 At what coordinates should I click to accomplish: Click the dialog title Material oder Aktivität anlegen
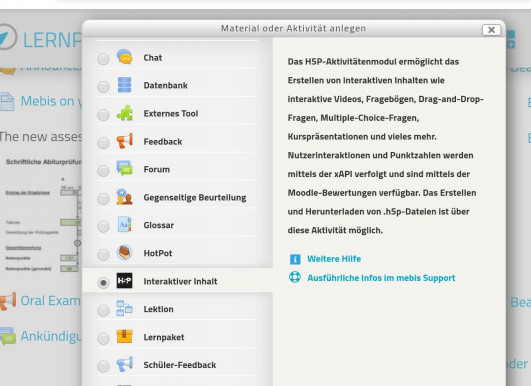(293, 28)
